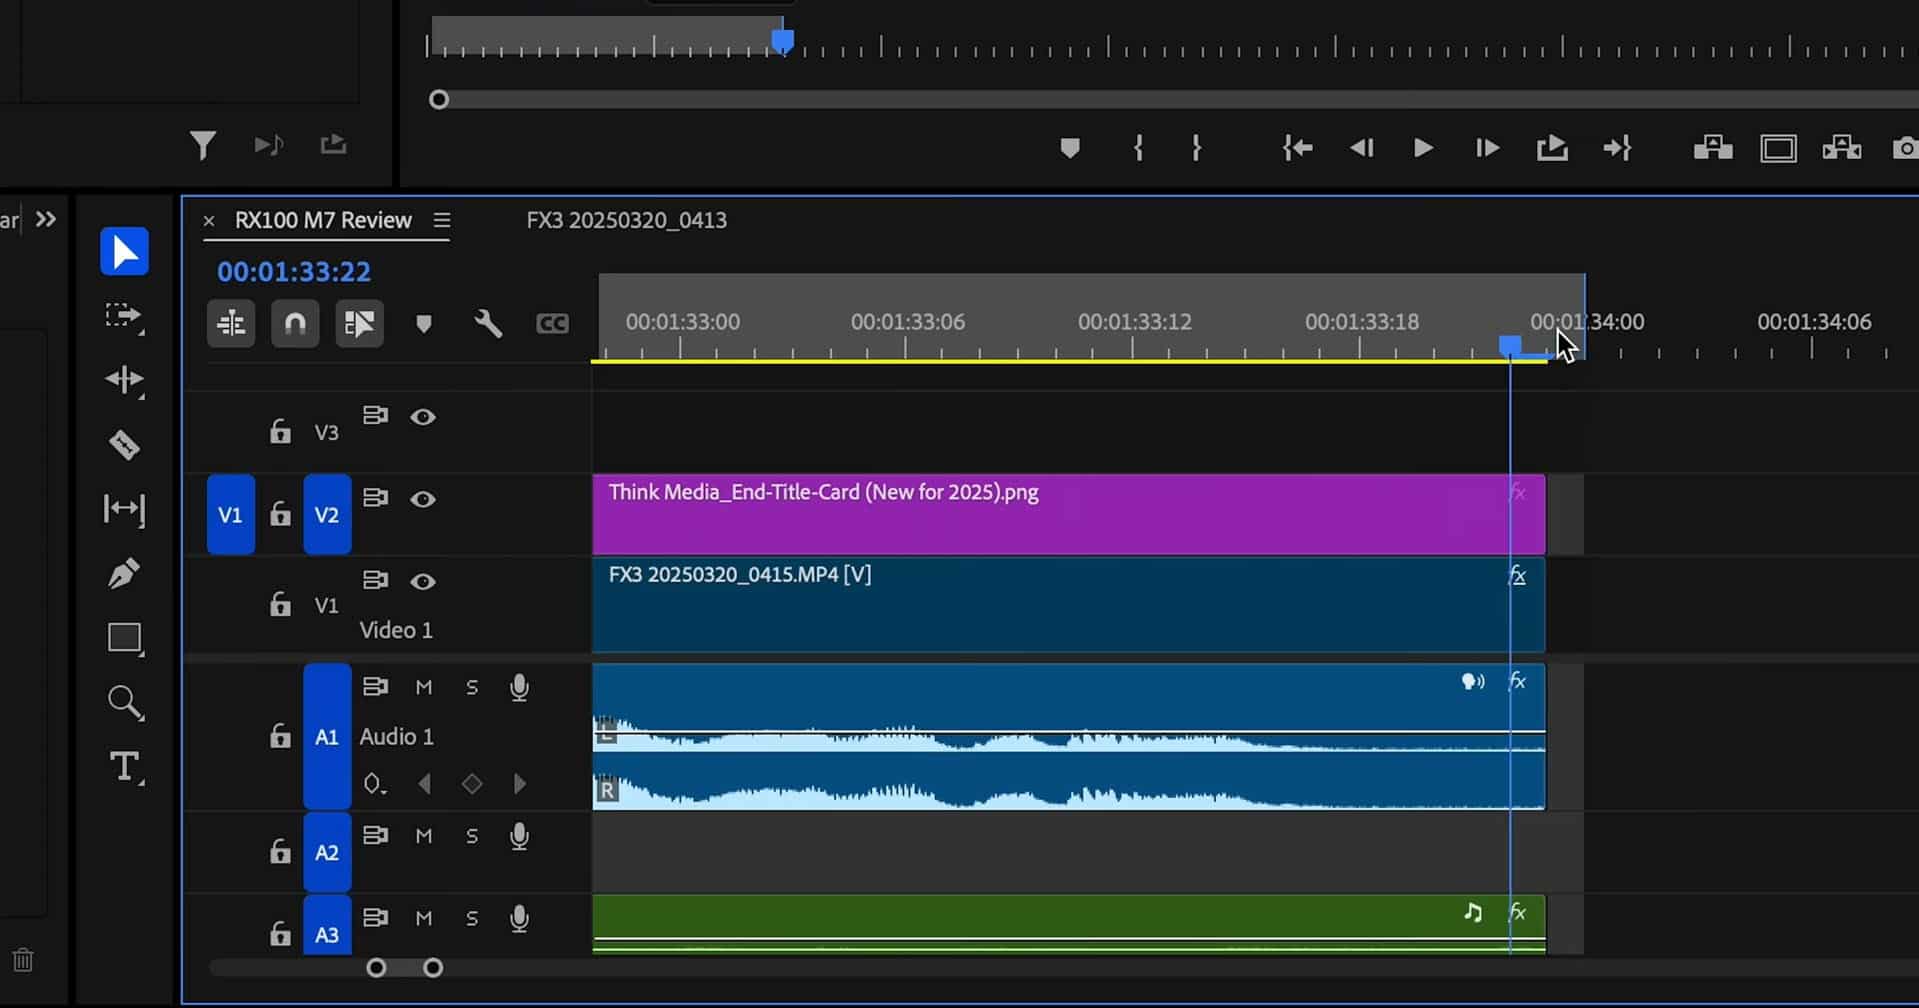Select the Track Select Forward tool
The height and width of the screenshot is (1008, 1919).
(x=124, y=317)
